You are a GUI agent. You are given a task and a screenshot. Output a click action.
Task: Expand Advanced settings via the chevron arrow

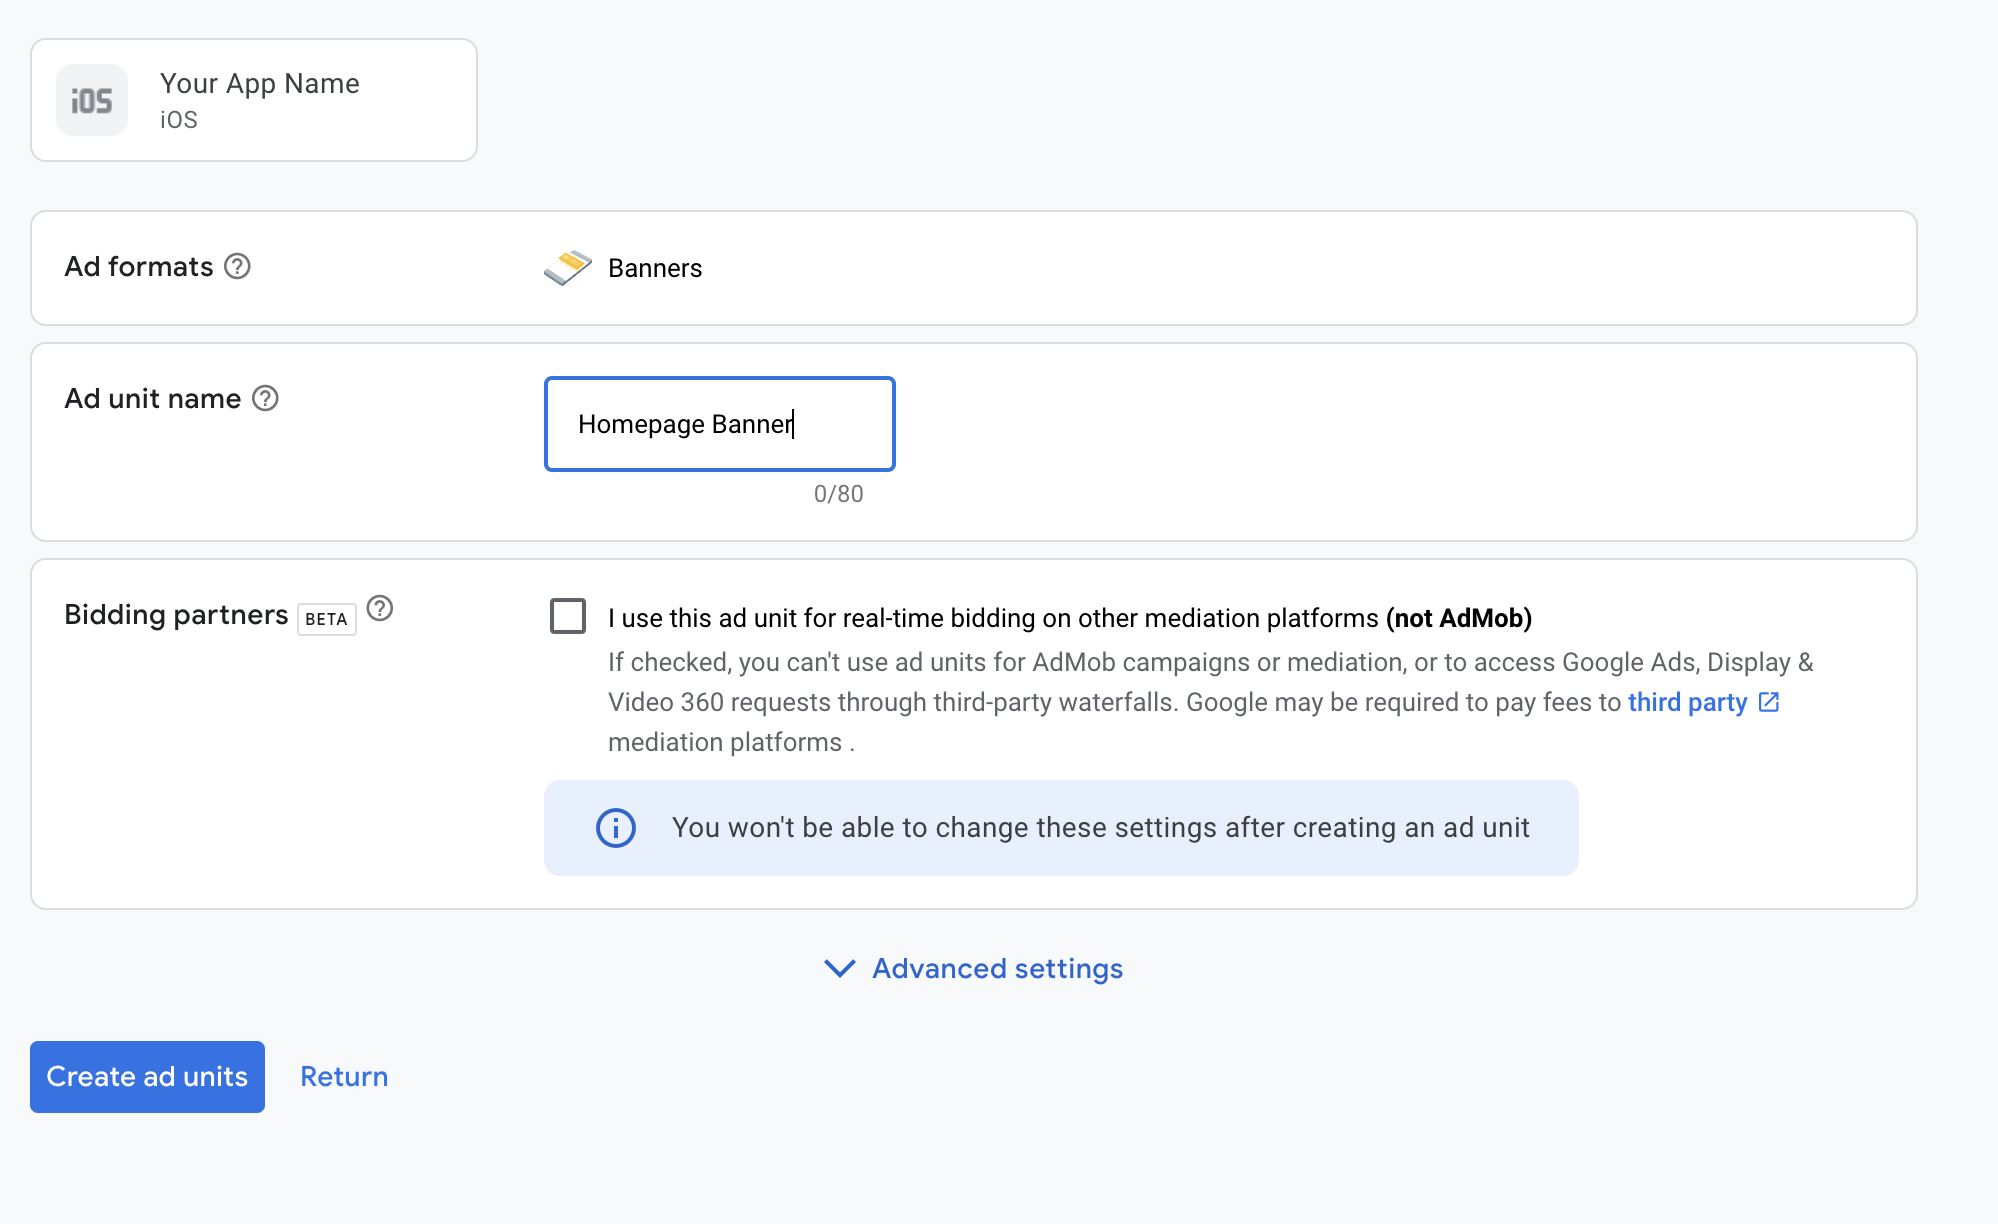point(839,968)
